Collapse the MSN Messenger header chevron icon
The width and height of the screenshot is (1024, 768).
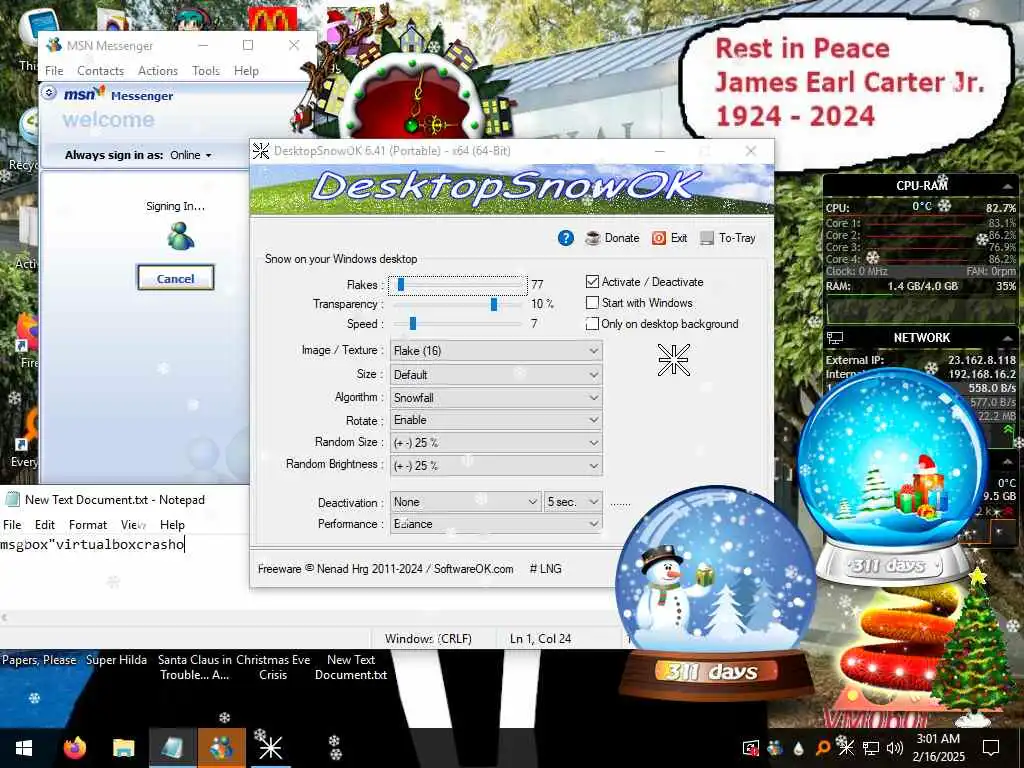coord(49,93)
